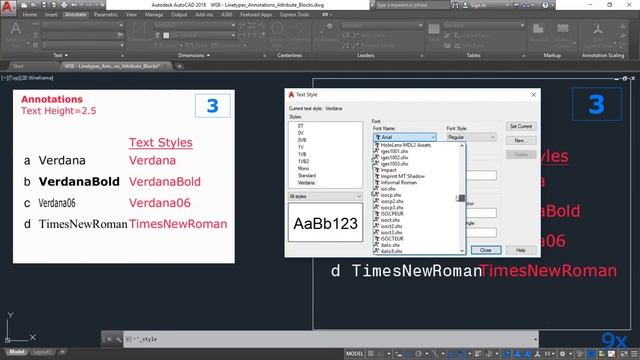This screenshot has height=360, width=640.
Task: Click the Set Current button
Action: 521,126
